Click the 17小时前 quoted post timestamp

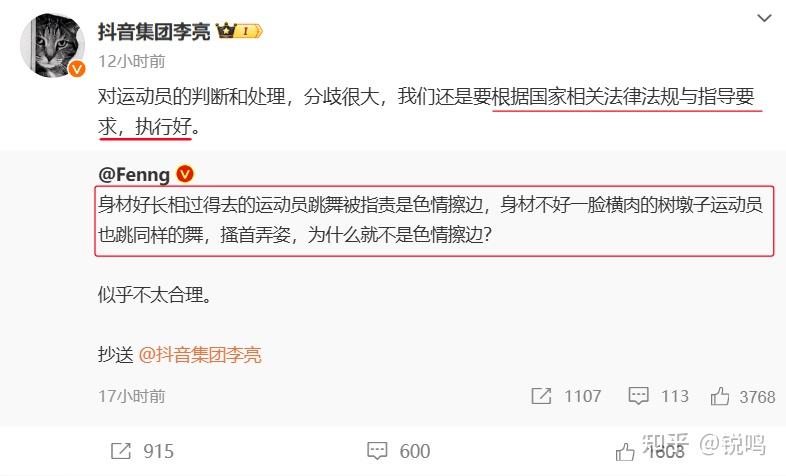point(132,396)
